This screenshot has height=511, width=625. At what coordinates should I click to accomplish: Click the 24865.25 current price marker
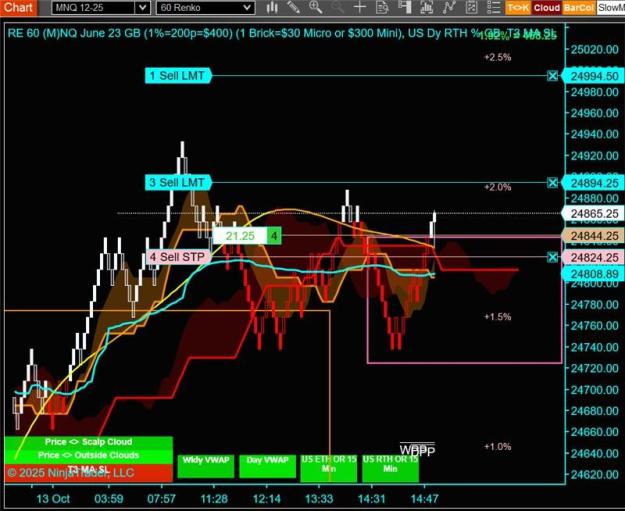(x=593, y=214)
